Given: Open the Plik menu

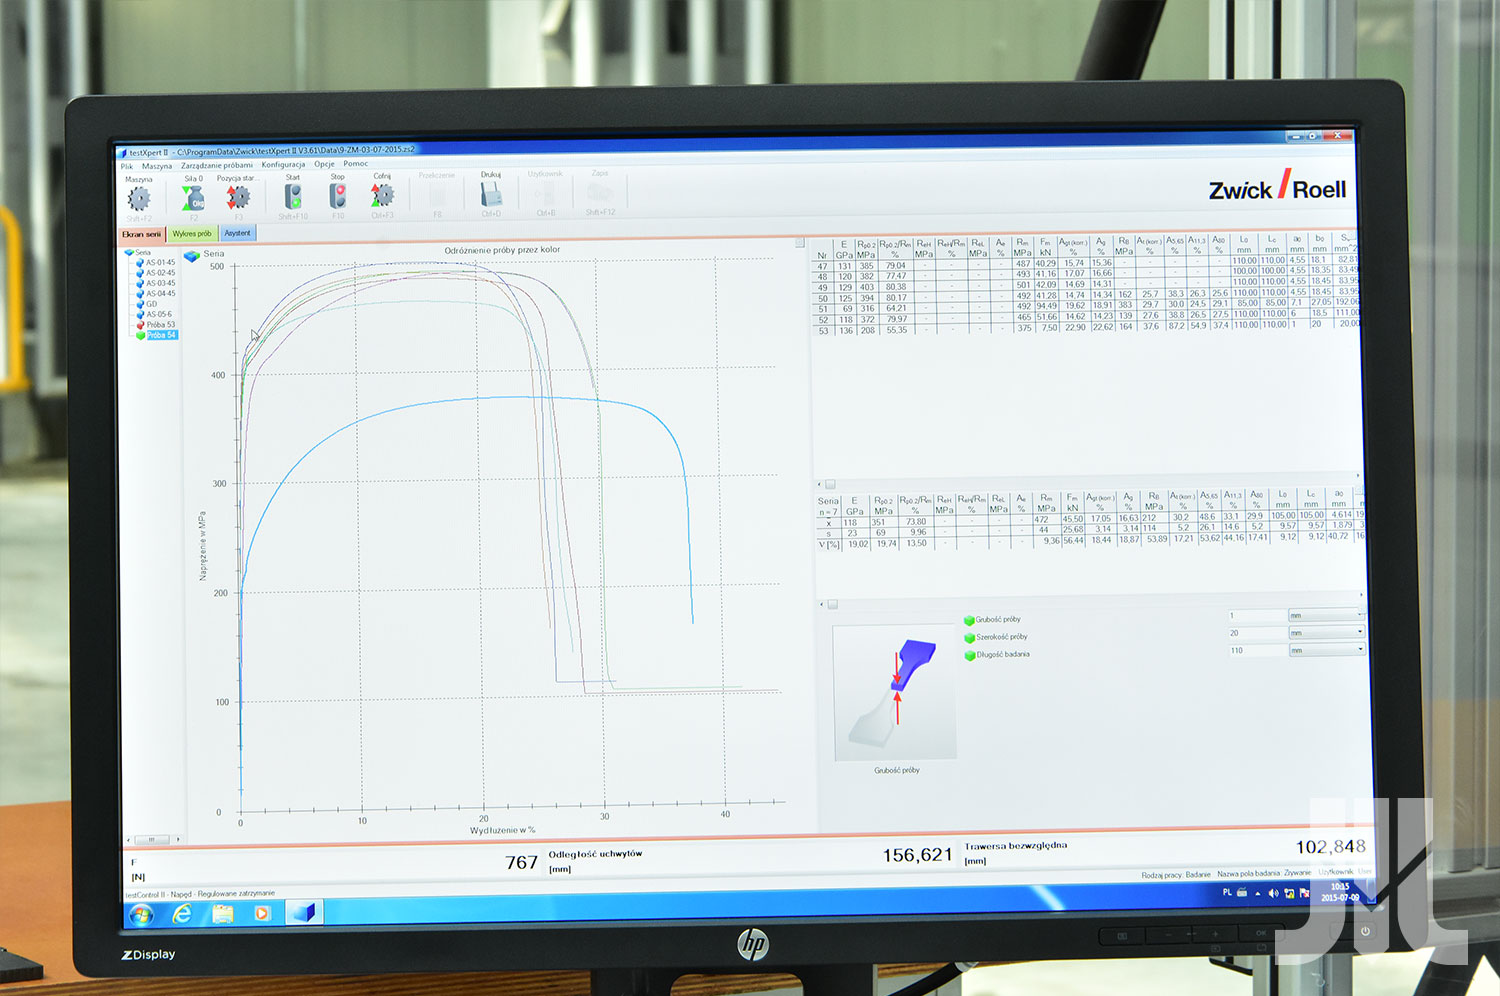Looking at the screenshot, I should tap(127, 166).
